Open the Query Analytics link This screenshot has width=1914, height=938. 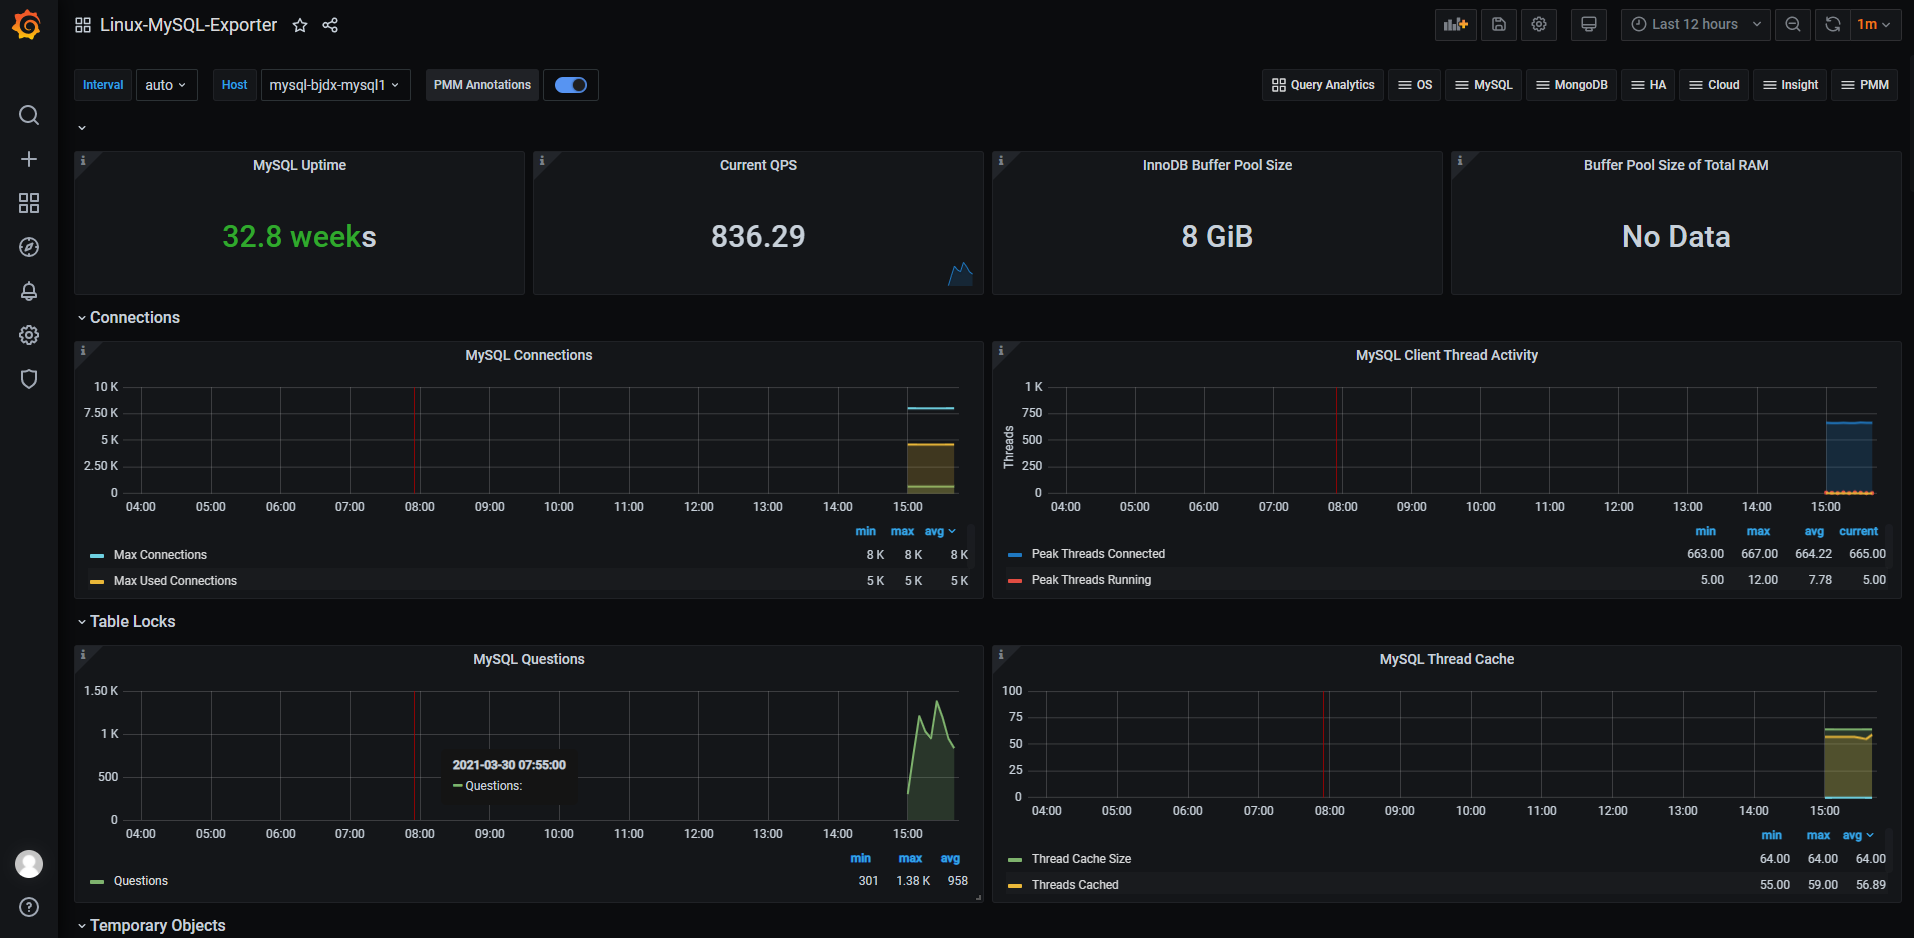(x=1323, y=85)
